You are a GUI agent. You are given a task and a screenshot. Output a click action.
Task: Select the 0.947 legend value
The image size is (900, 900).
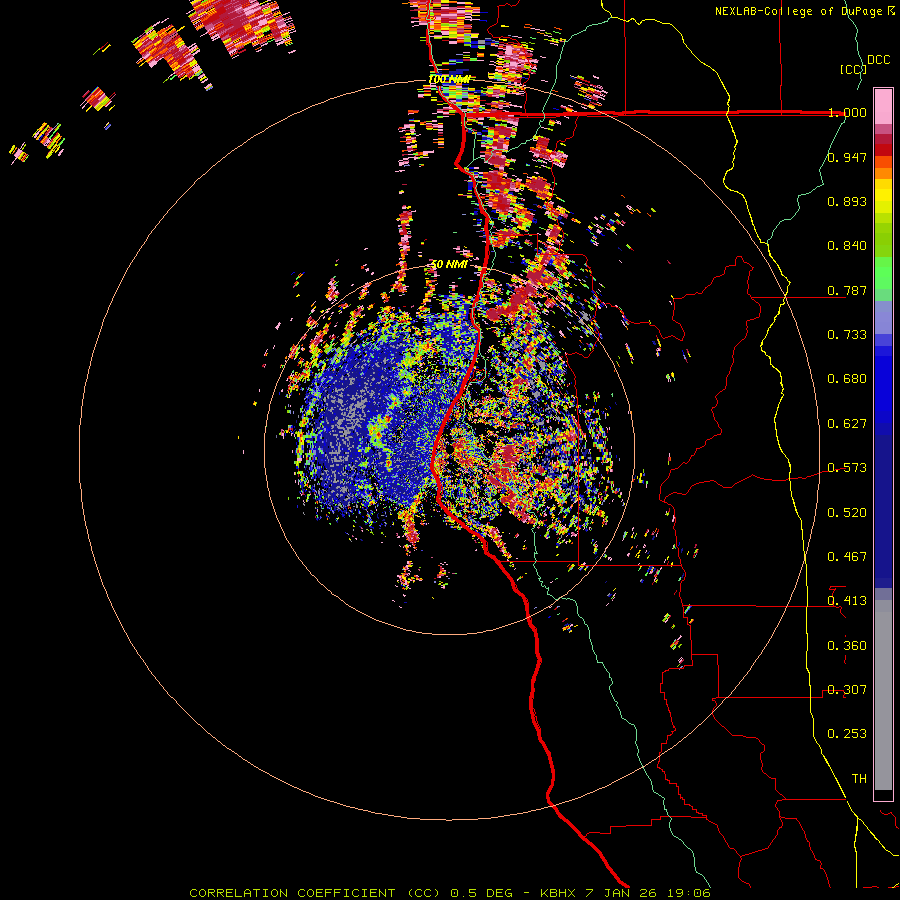pos(847,157)
